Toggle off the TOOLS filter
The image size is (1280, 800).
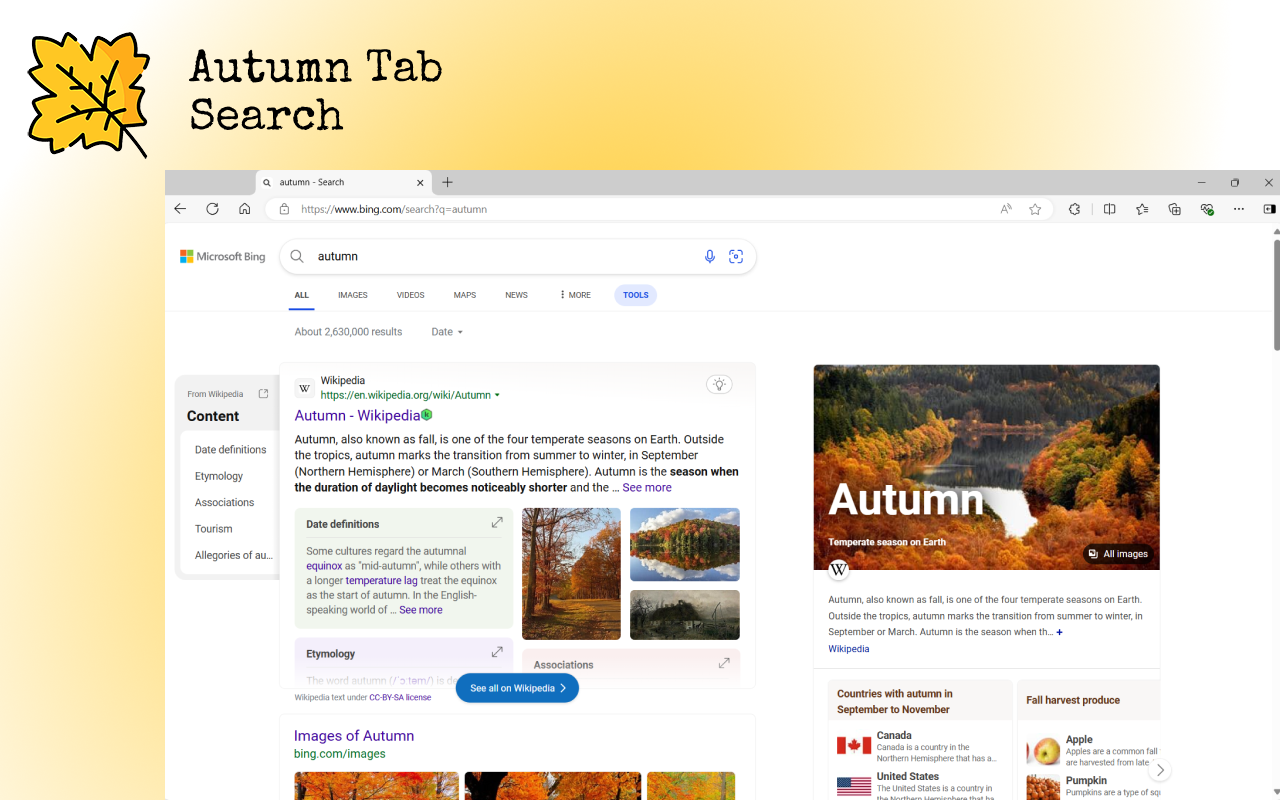point(635,294)
